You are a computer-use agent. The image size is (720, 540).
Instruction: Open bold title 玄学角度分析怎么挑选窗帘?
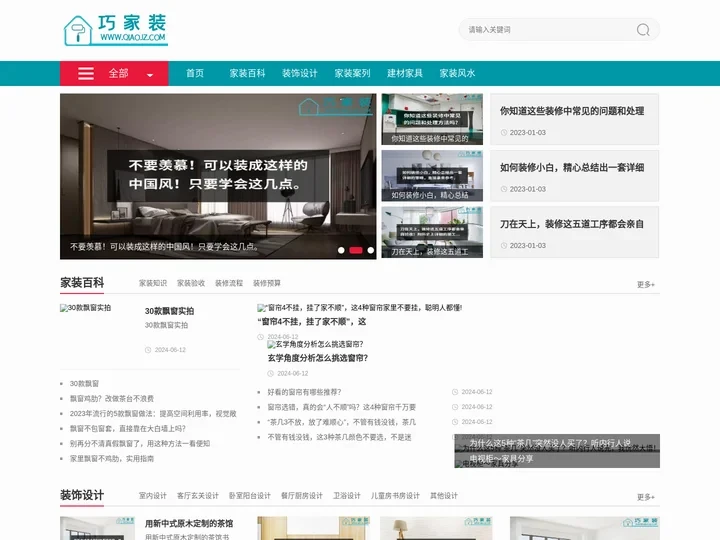[x=318, y=358]
